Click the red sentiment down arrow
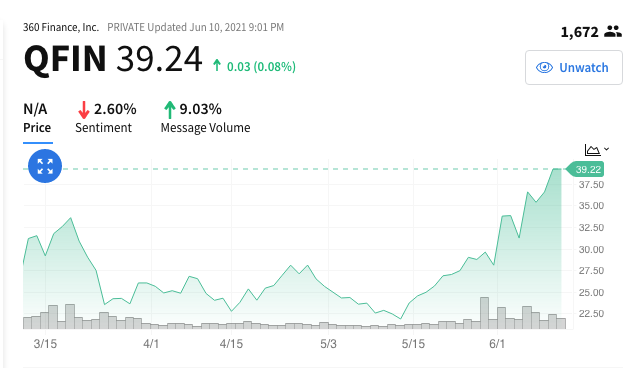The height and width of the screenshot is (368, 631). point(83,110)
